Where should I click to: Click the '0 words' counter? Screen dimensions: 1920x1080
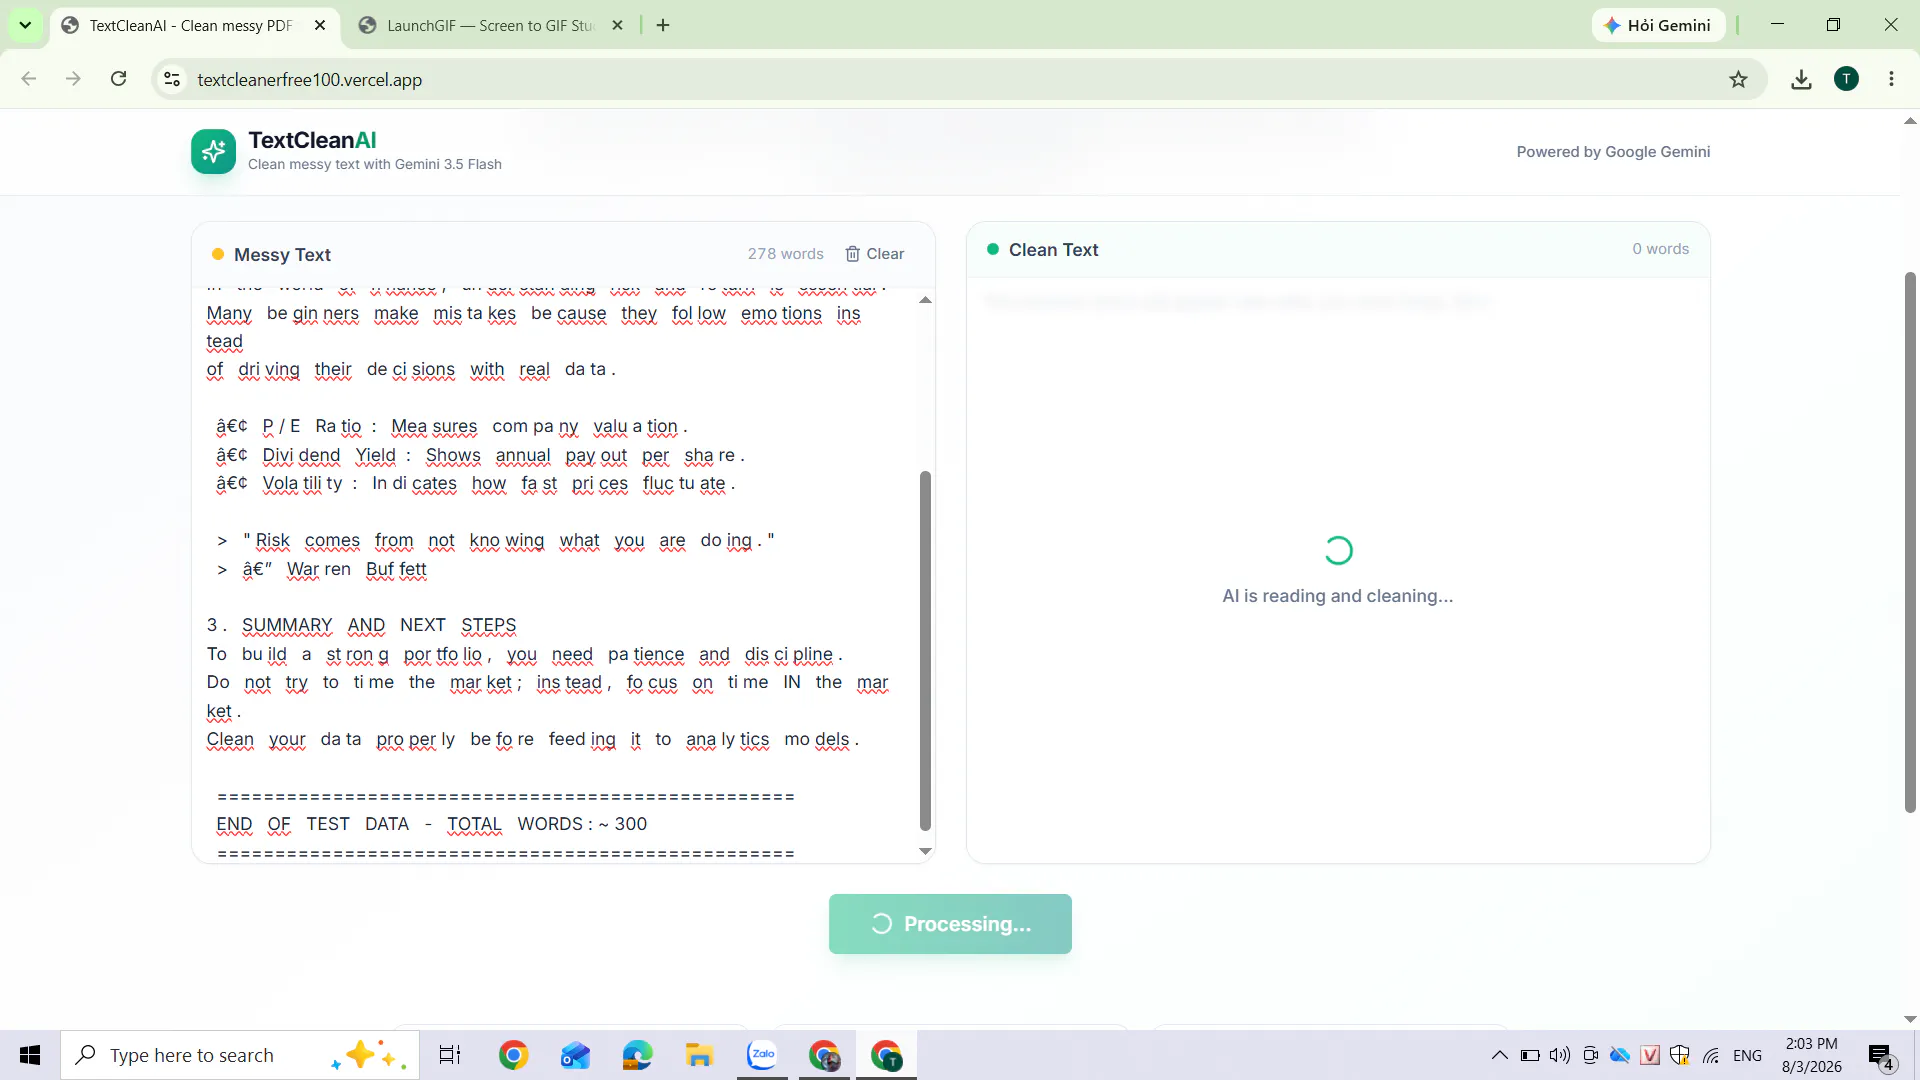click(x=1660, y=249)
